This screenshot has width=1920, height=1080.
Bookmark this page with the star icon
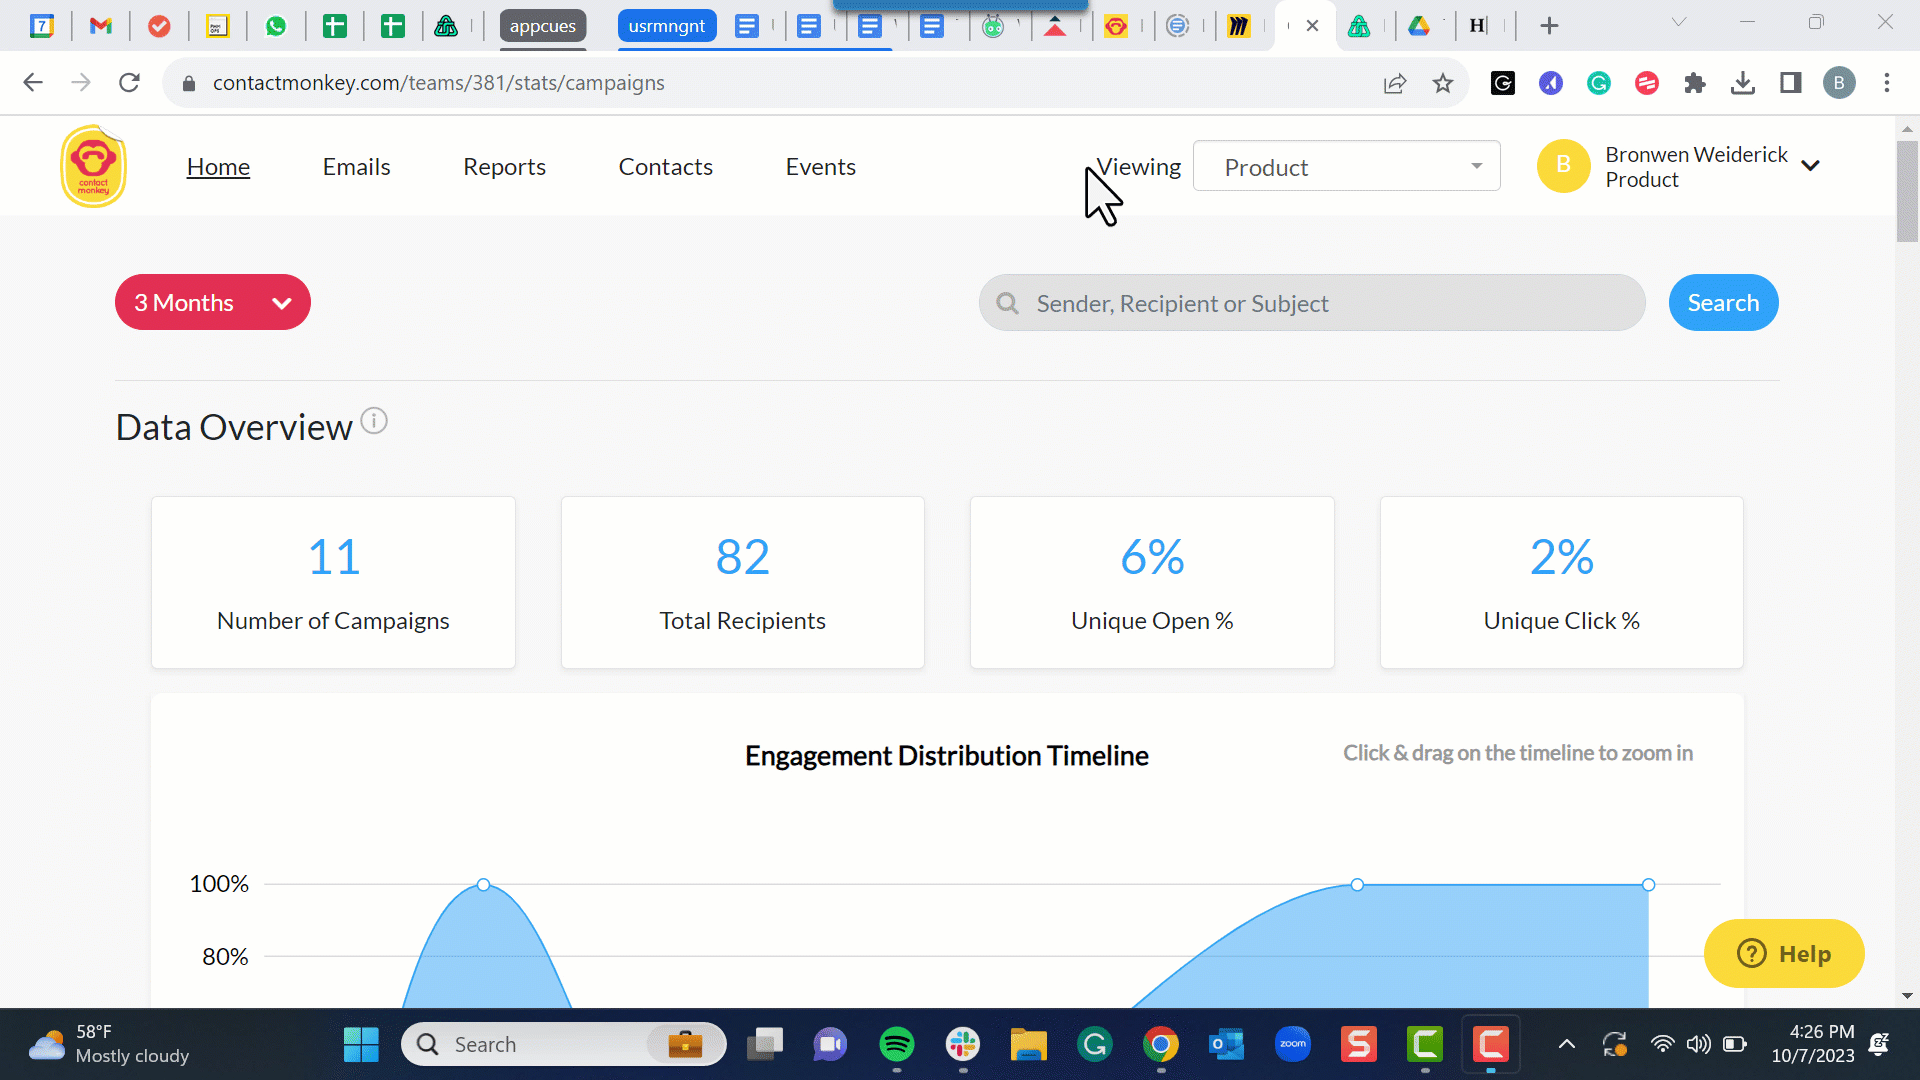(1442, 83)
